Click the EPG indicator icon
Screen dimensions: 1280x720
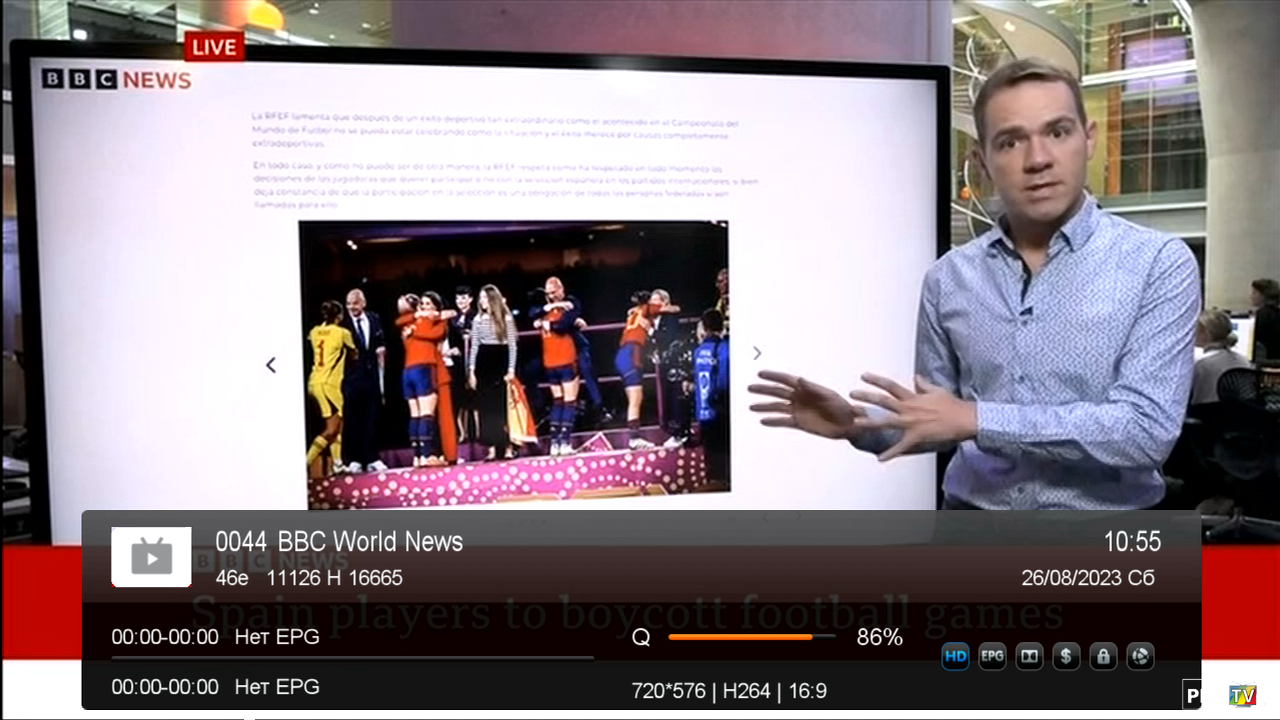pyautogui.click(x=992, y=657)
